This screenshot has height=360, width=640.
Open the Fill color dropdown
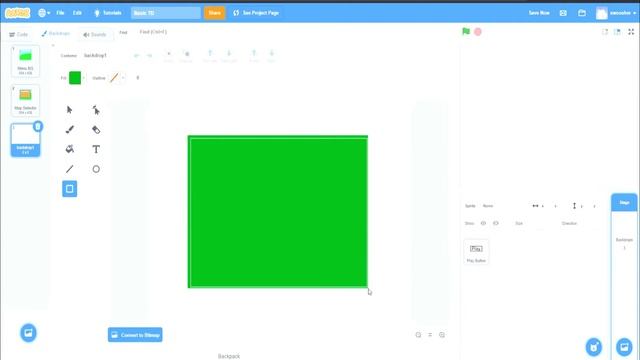(84, 78)
